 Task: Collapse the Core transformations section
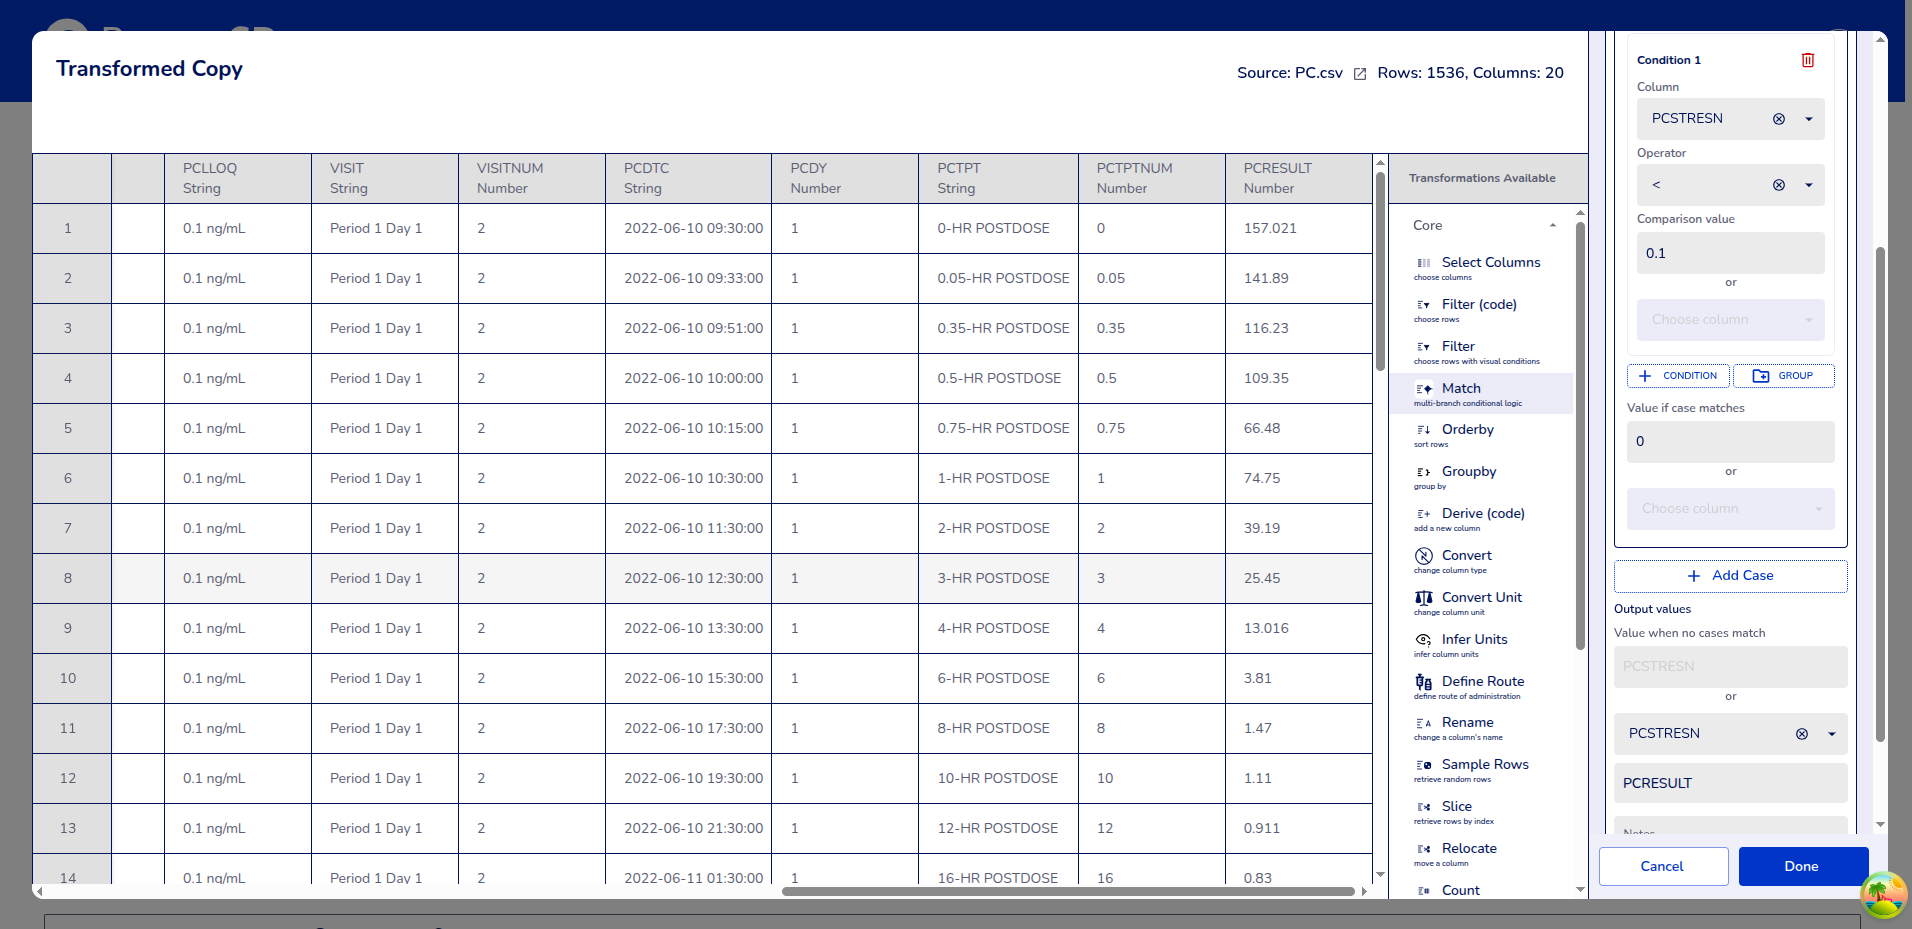pos(1552,226)
